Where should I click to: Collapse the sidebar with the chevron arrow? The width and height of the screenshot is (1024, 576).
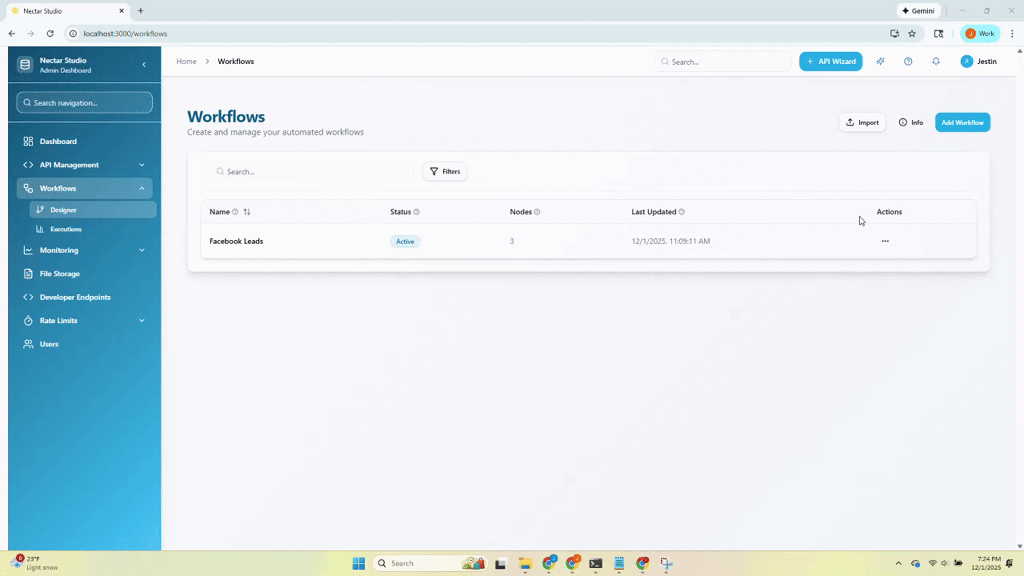pyautogui.click(x=144, y=65)
